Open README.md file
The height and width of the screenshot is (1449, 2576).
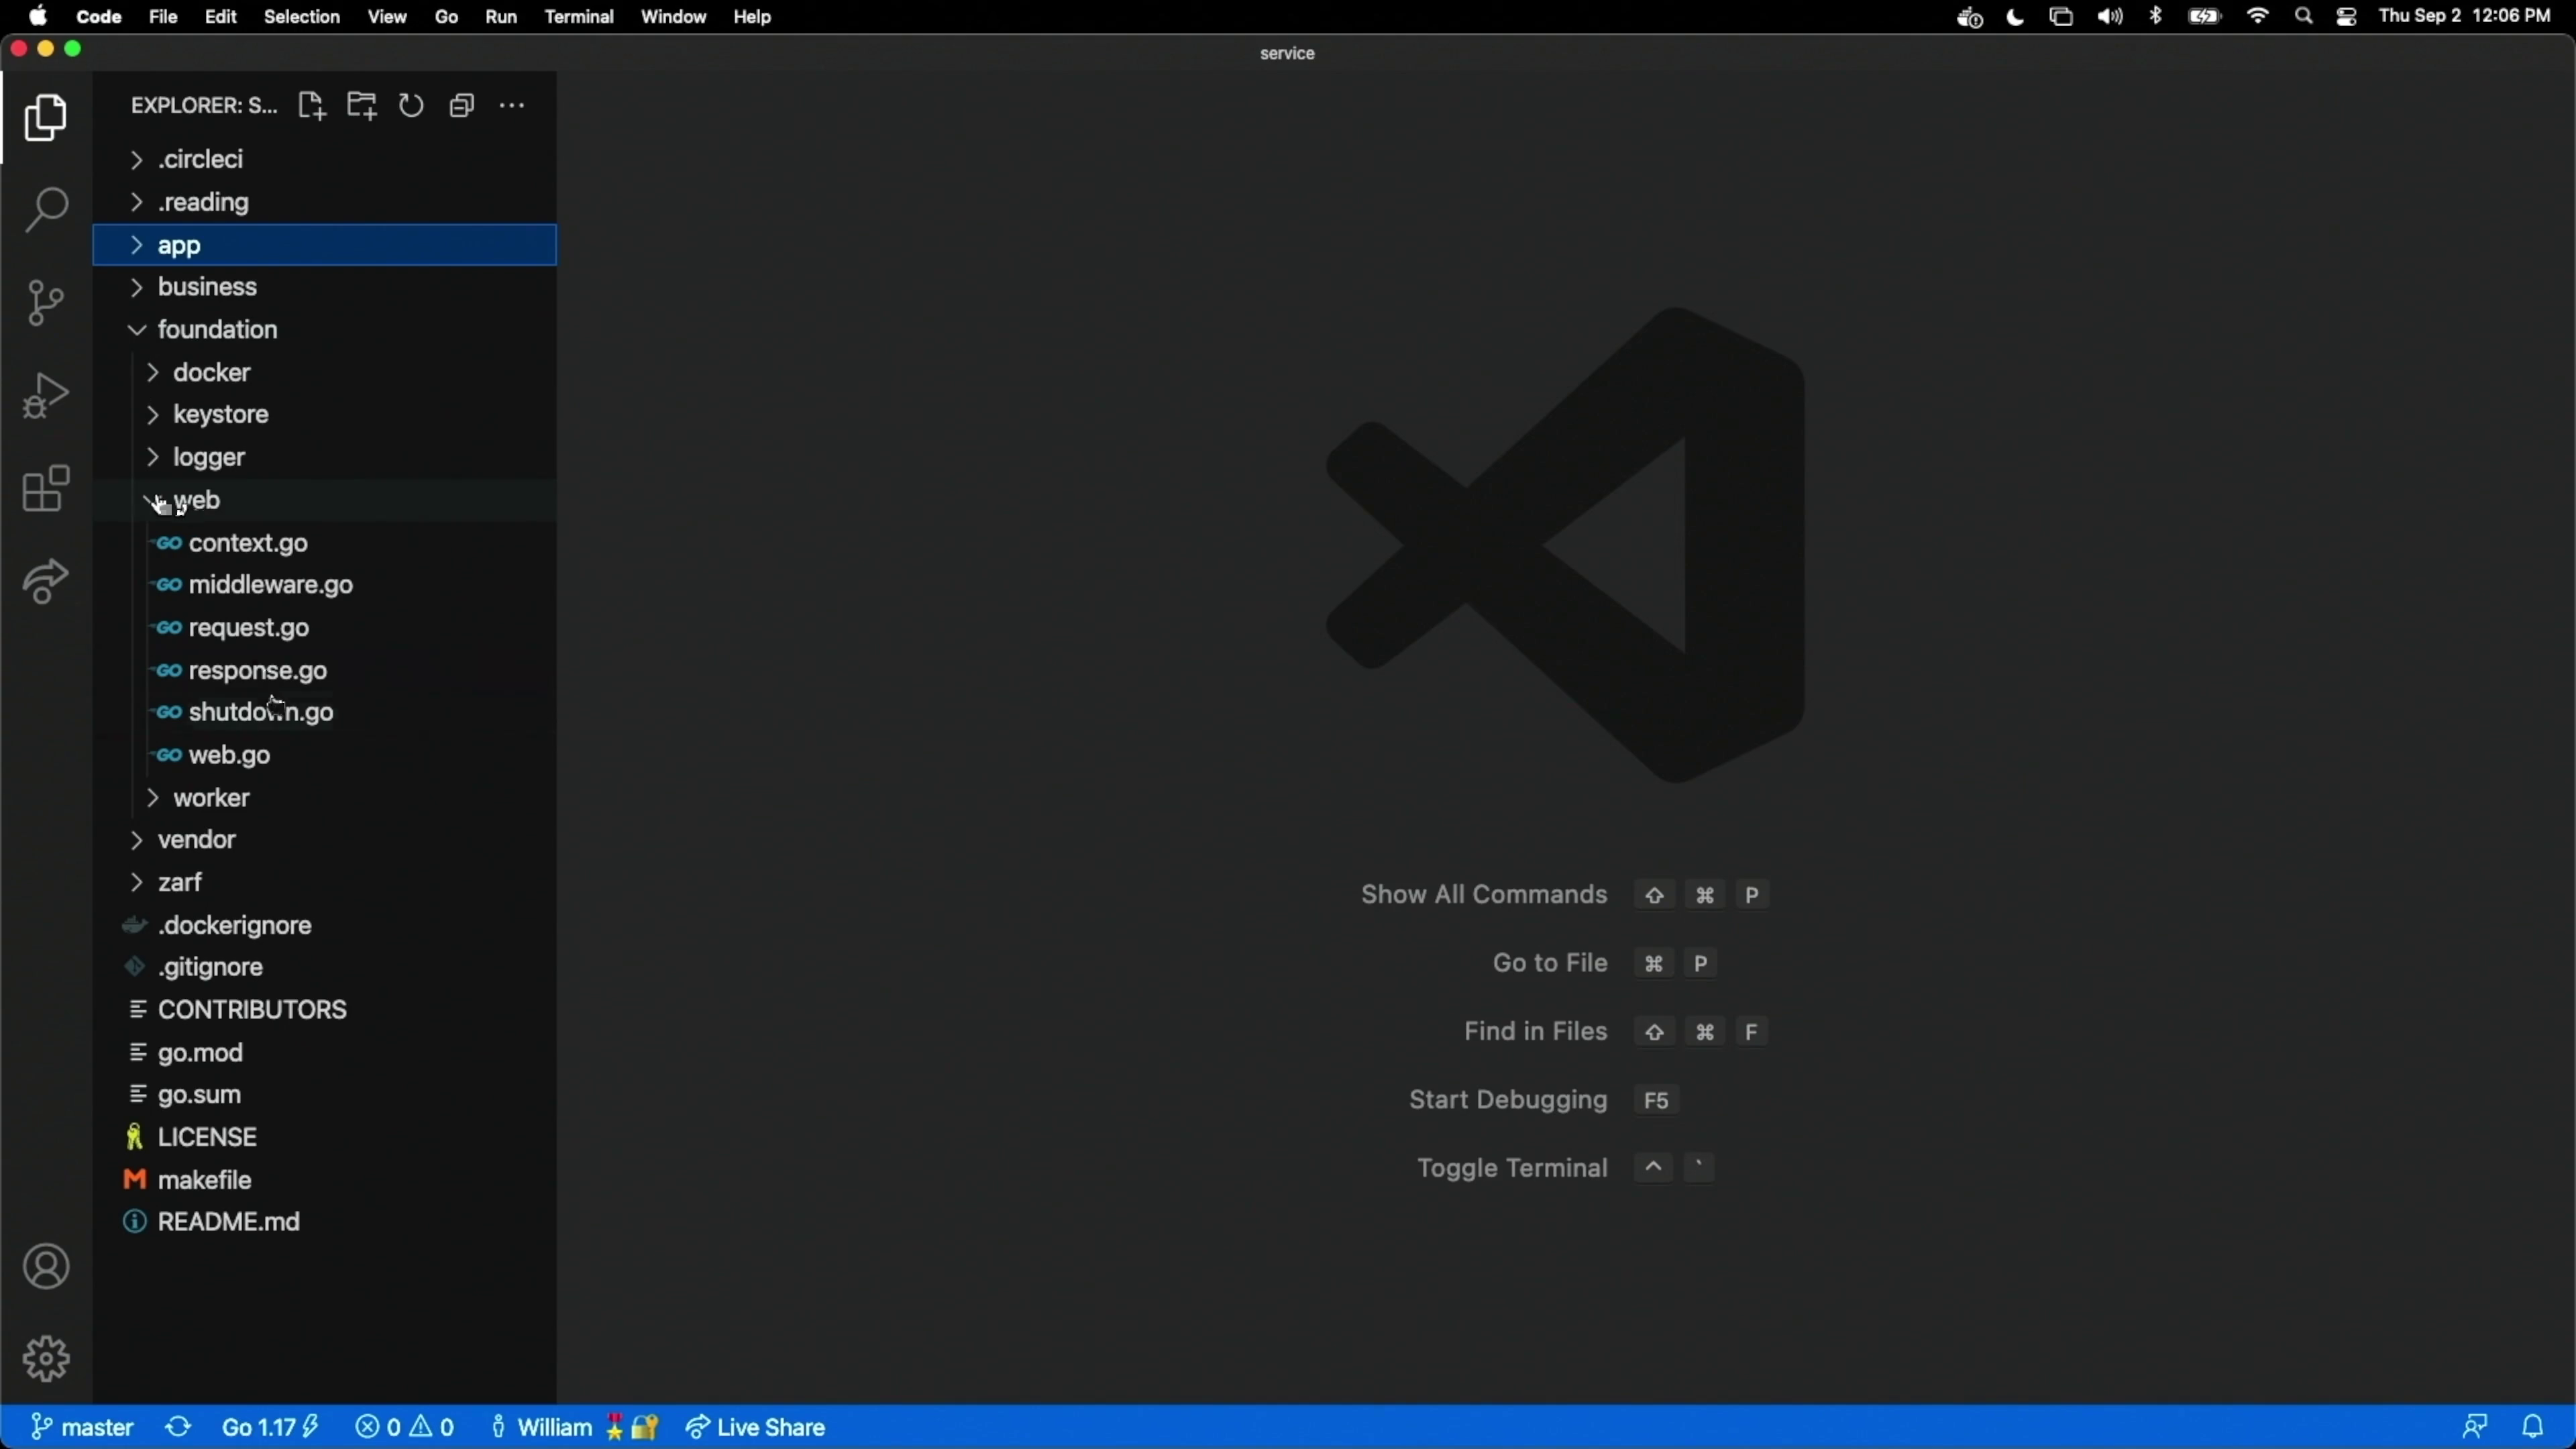click(324, 1222)
